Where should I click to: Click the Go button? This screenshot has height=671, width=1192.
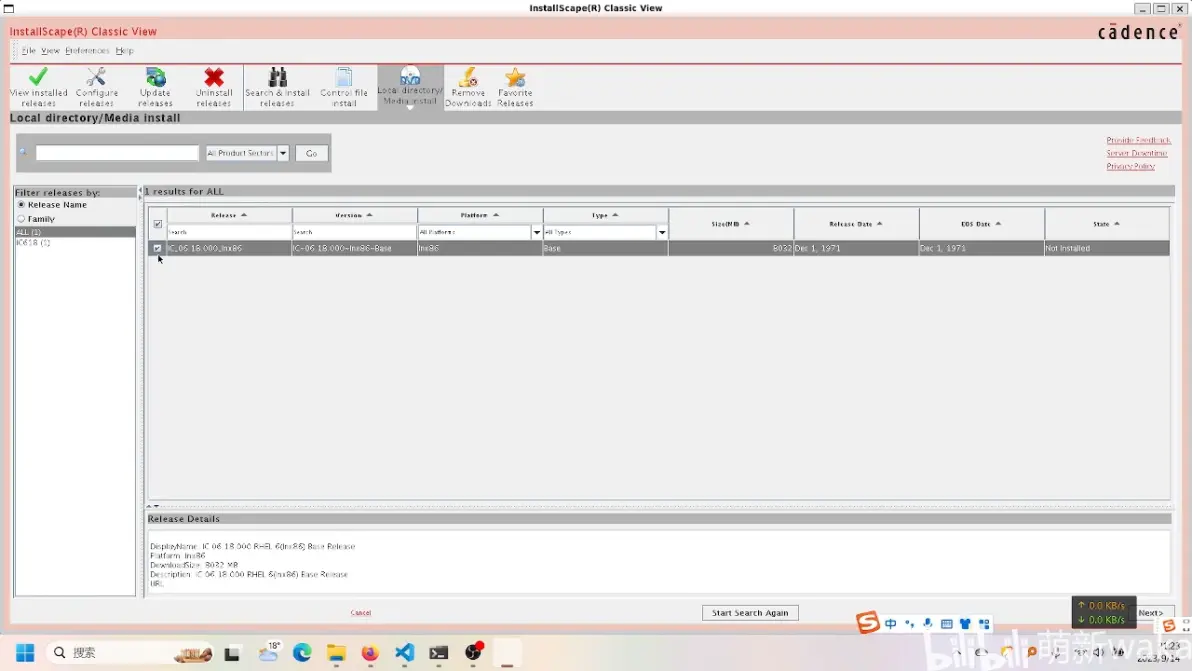click(311, 153)
